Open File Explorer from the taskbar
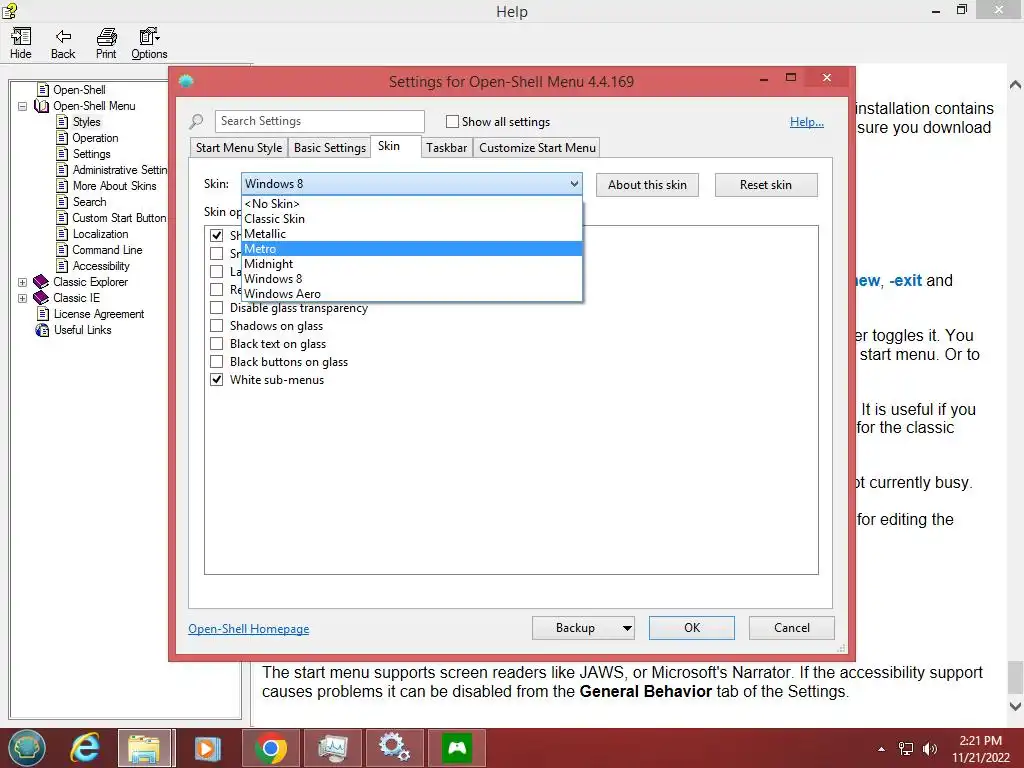The image size is (1024, 768). tap(144, 748)
